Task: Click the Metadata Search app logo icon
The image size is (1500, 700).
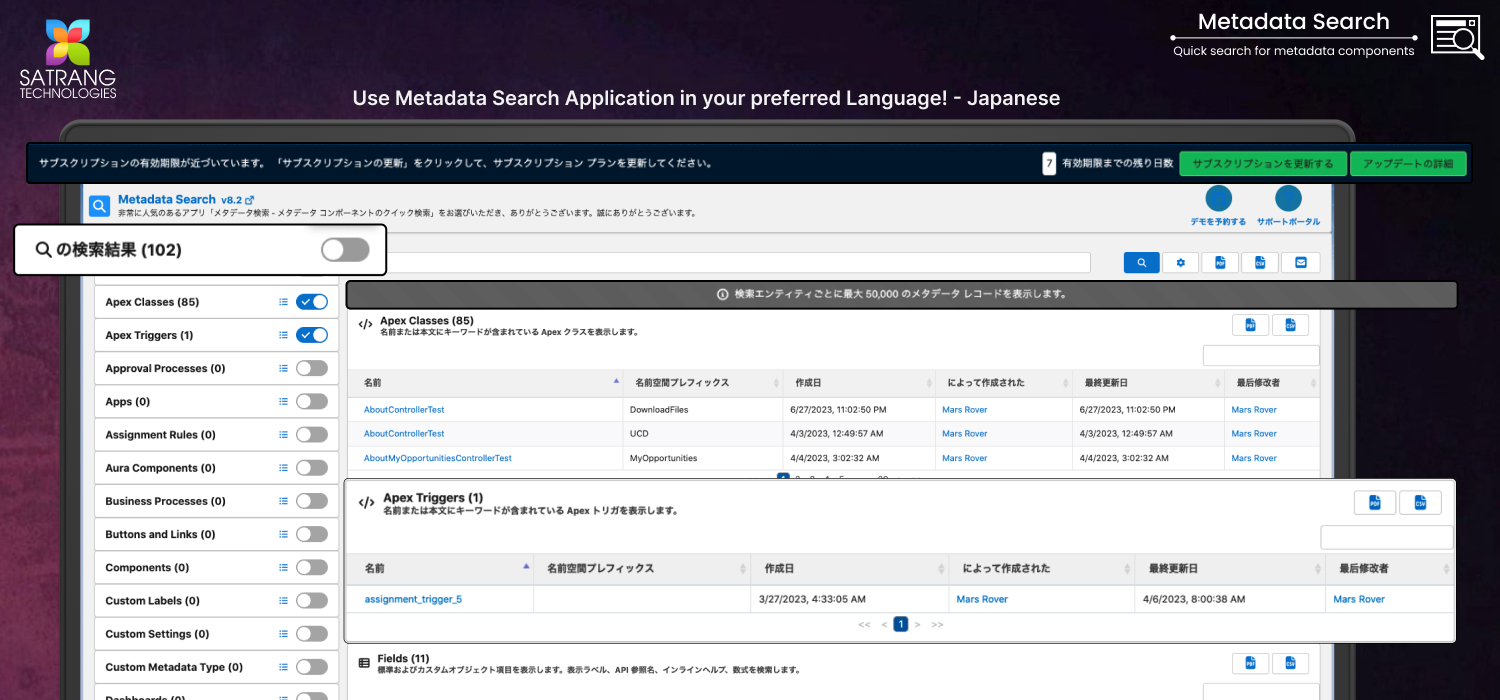Action: [99, 206]
